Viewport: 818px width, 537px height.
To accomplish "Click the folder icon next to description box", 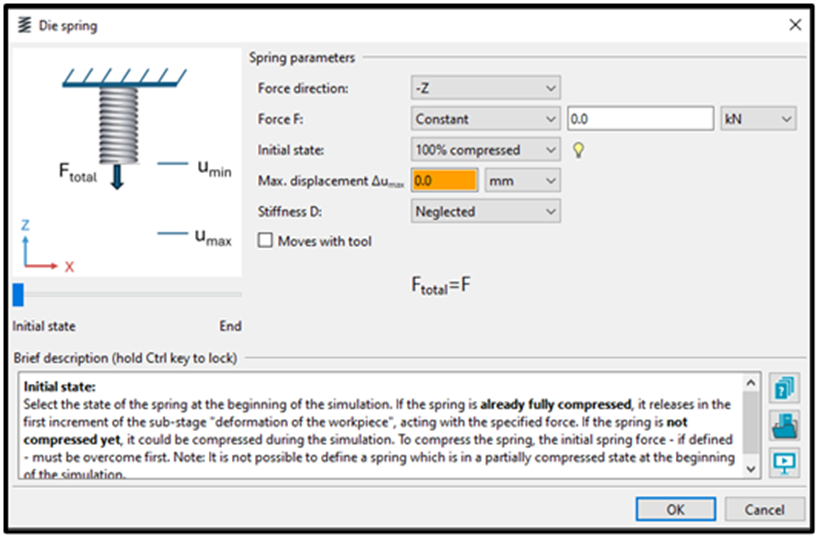I will point(784,425).
